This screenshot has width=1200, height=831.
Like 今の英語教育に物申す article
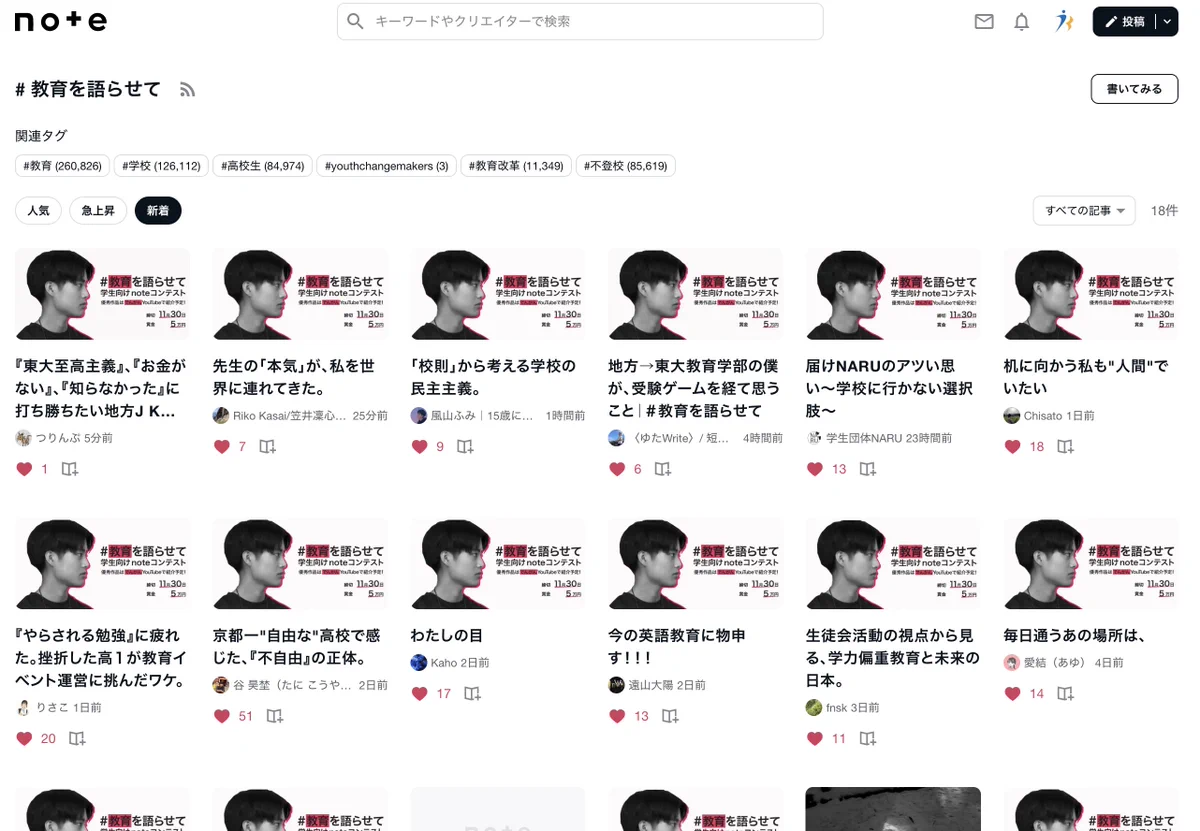pos(617,716)
